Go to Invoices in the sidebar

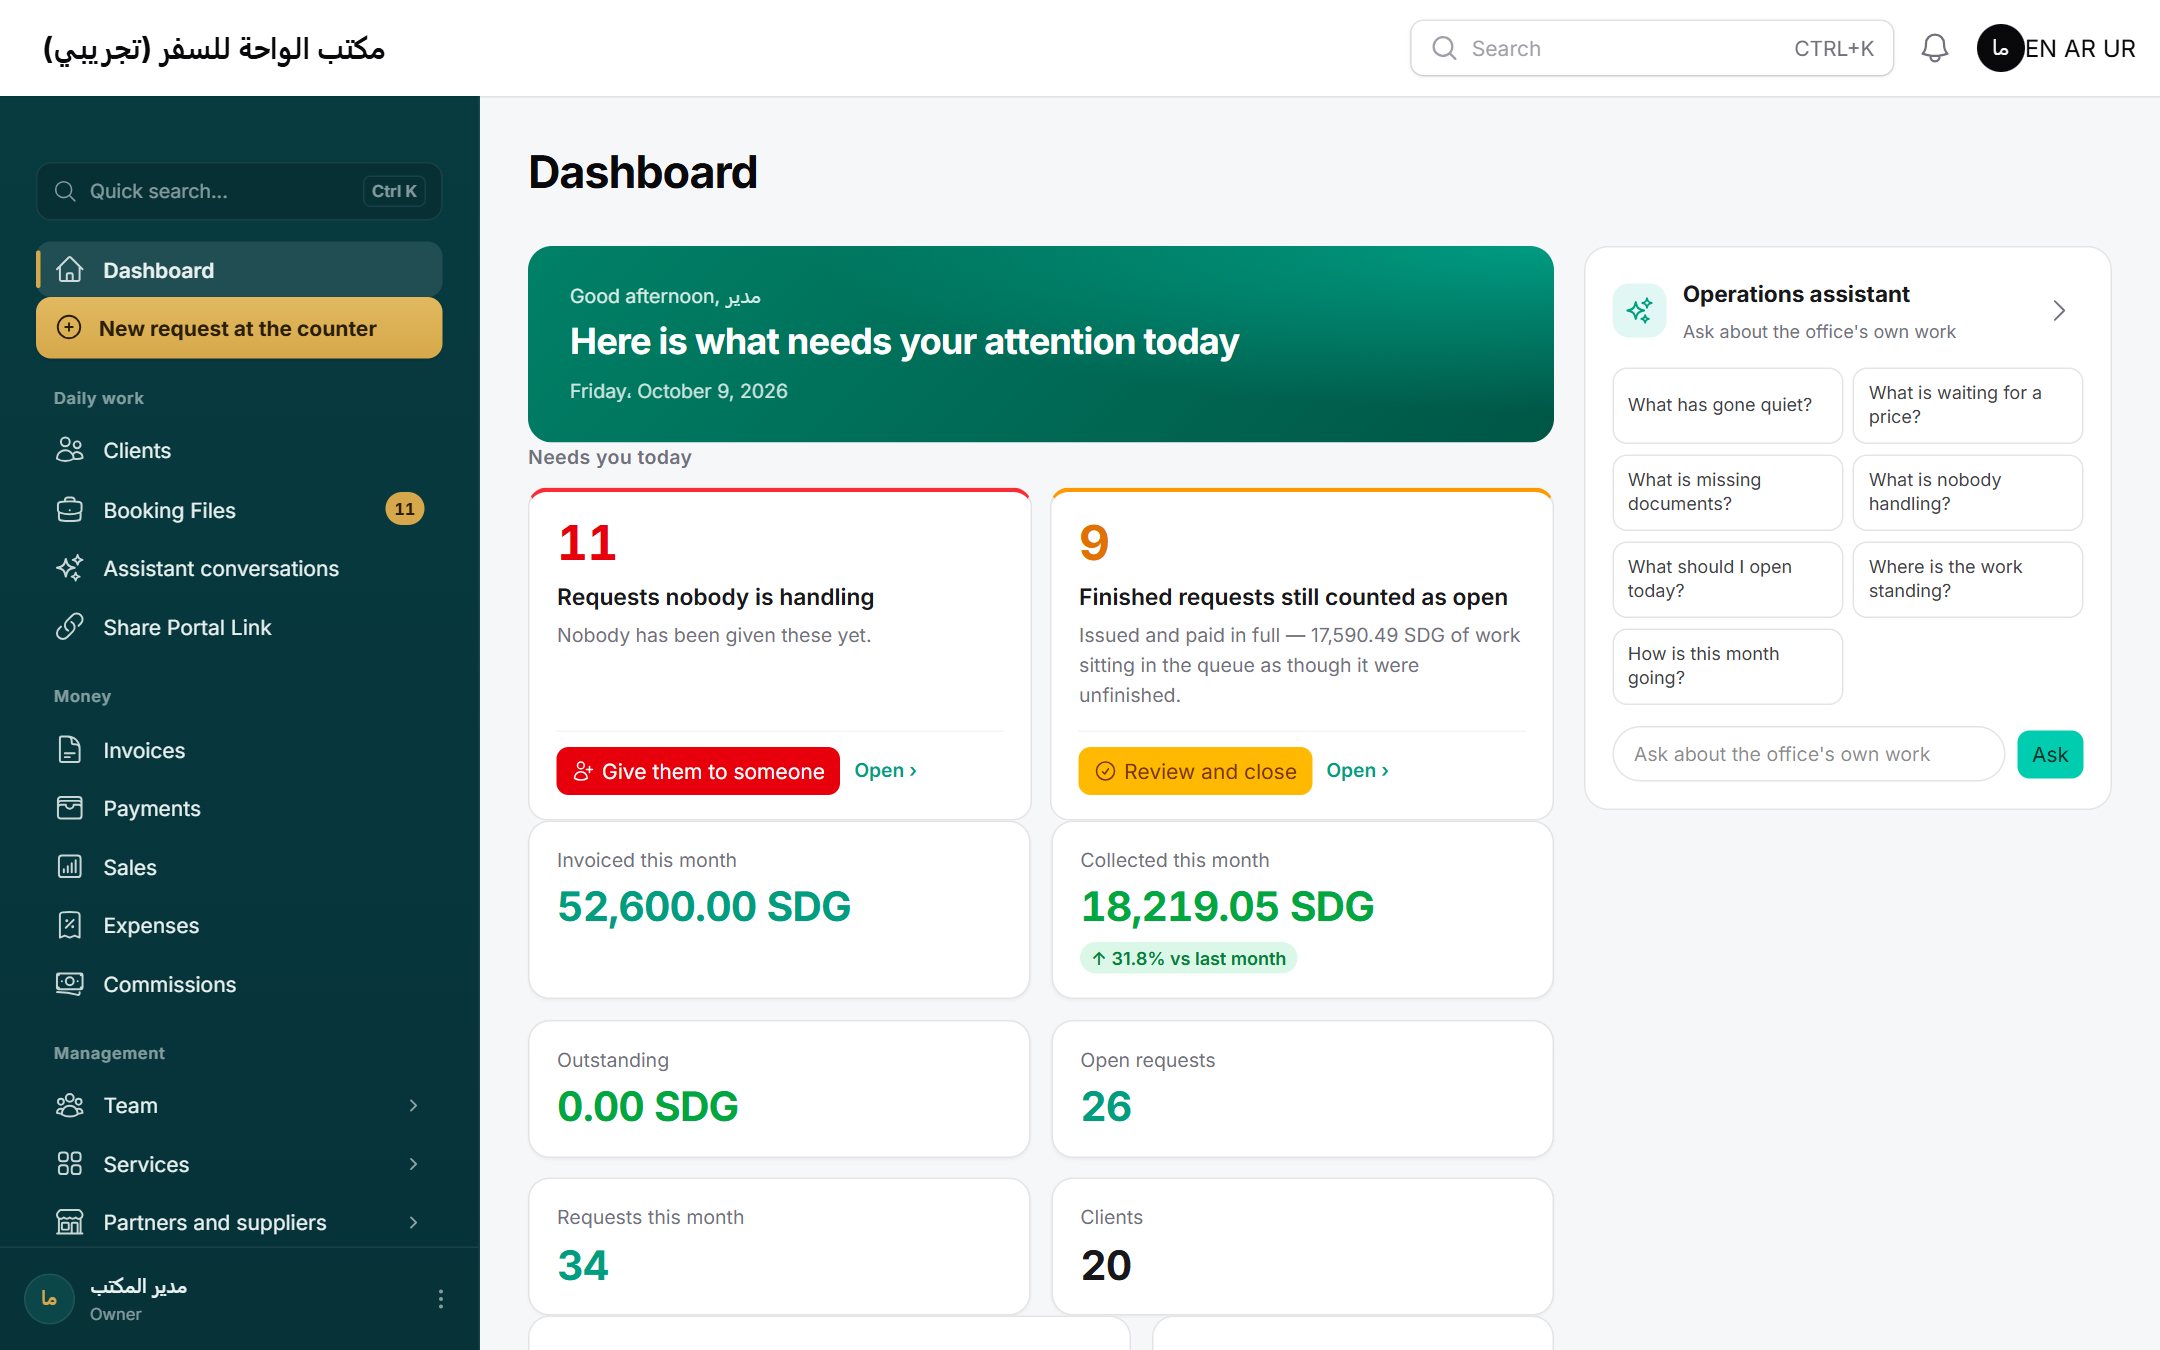point(239,750)
